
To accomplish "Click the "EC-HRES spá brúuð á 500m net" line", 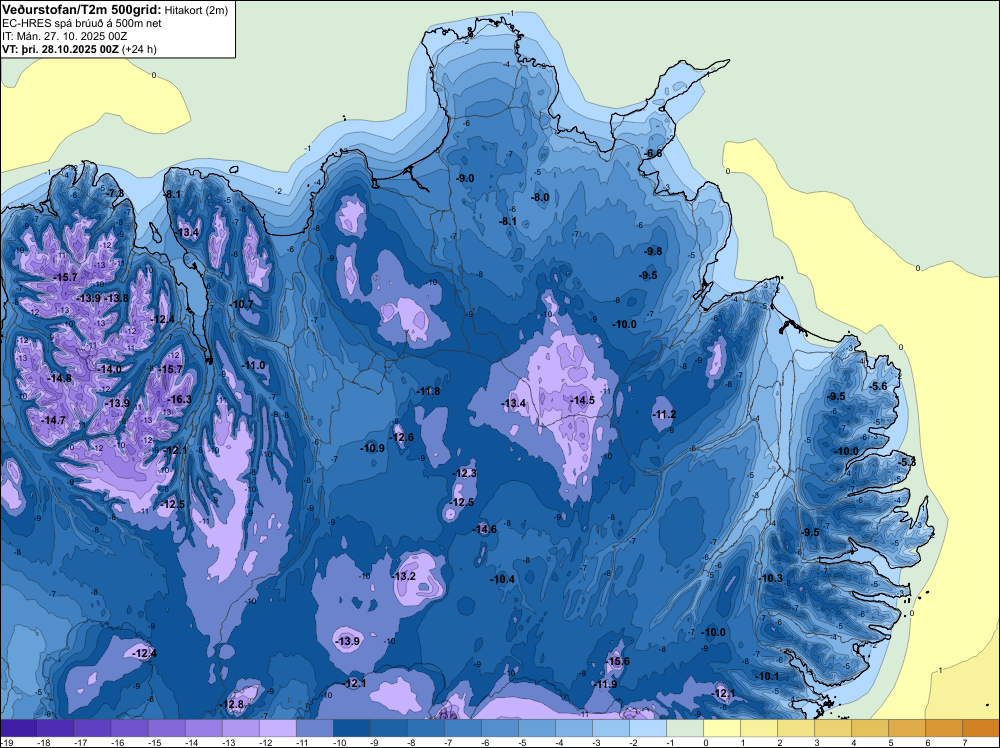I will pyautogui.click(x=82, y=23).
